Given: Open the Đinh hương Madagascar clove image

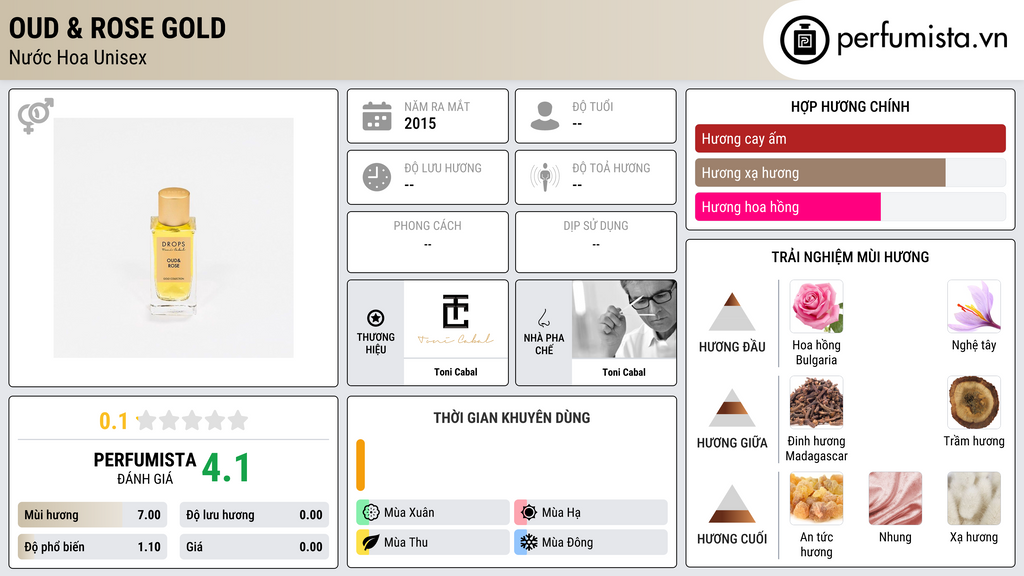Looking at the screenshot, I should coord(816,402).
